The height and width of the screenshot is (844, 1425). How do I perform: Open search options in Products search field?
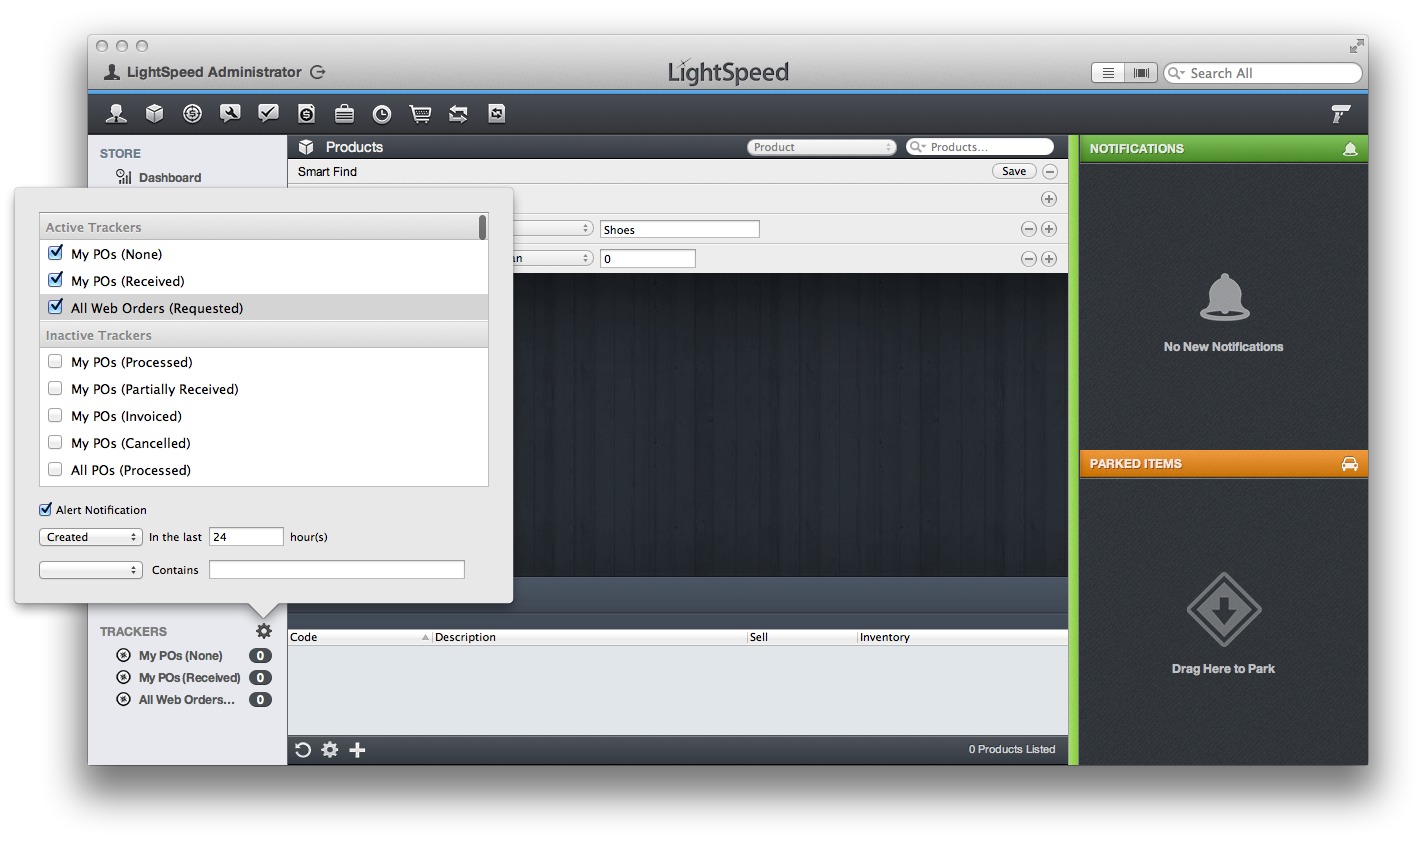tap(917, 147)
